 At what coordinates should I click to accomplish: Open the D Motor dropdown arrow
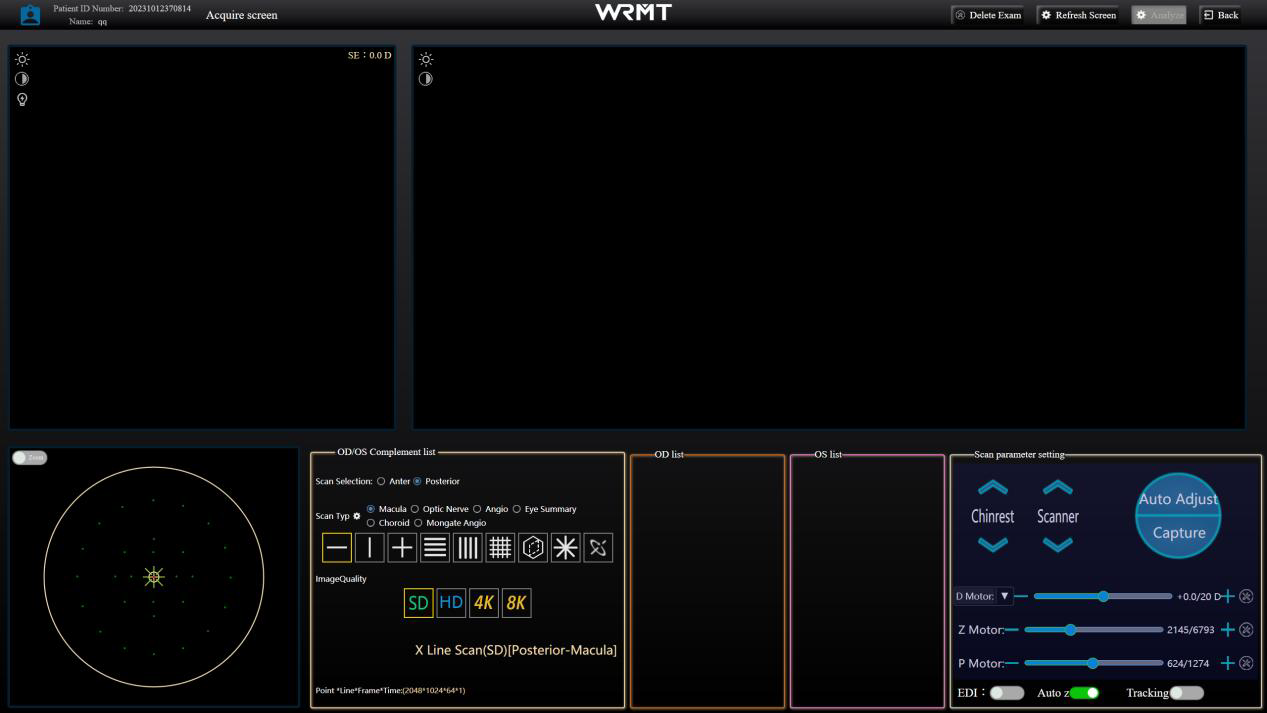tap(1005, 596)
